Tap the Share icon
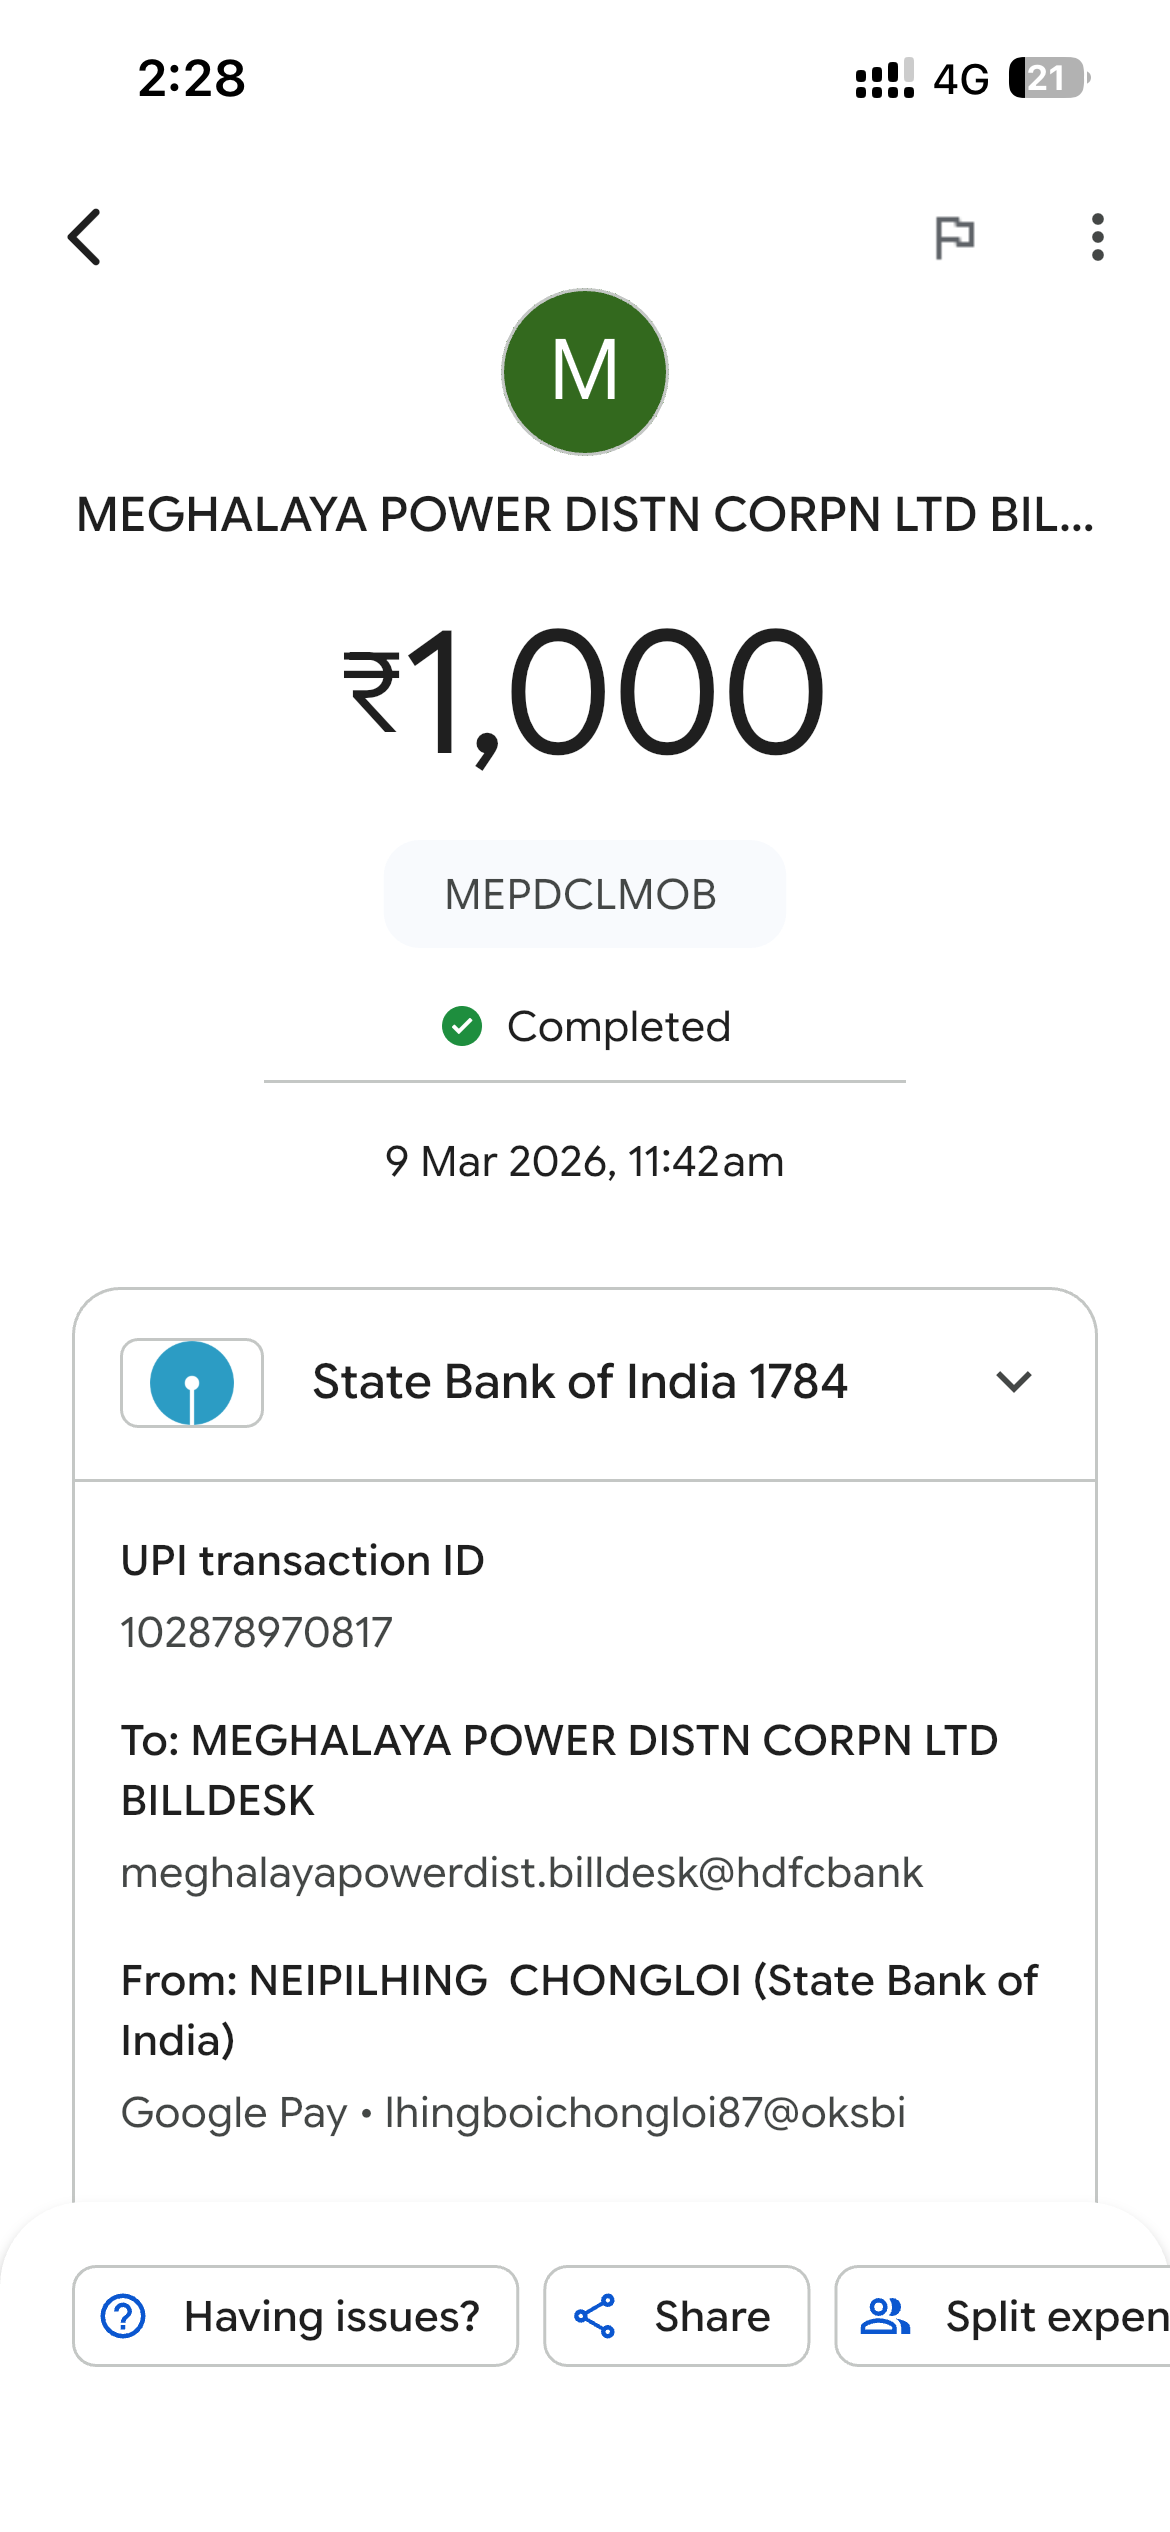 pyautogui.click(x=595, y=2316)
